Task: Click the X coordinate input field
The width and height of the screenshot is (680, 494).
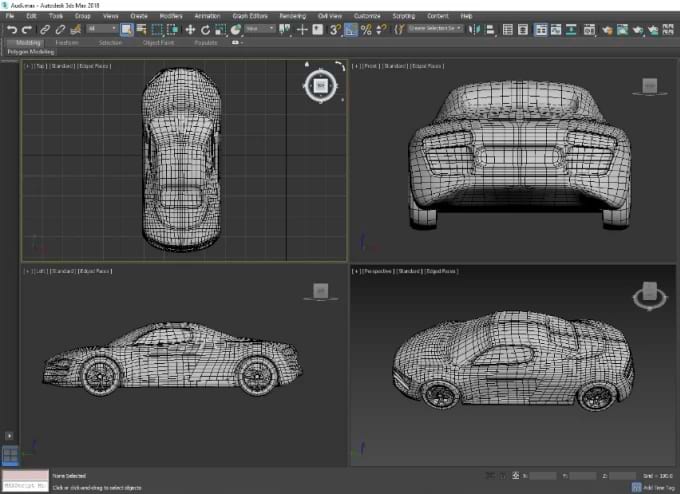Action: pyautogui.click(x=543, y=476)
